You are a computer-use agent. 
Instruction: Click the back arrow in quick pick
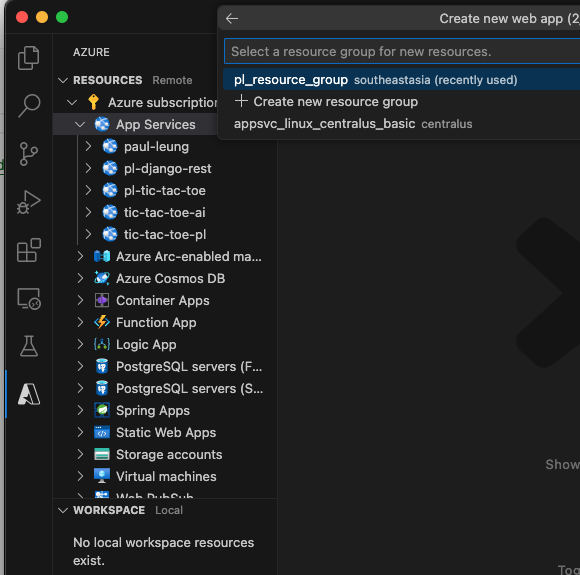click(x=232, y=18)
